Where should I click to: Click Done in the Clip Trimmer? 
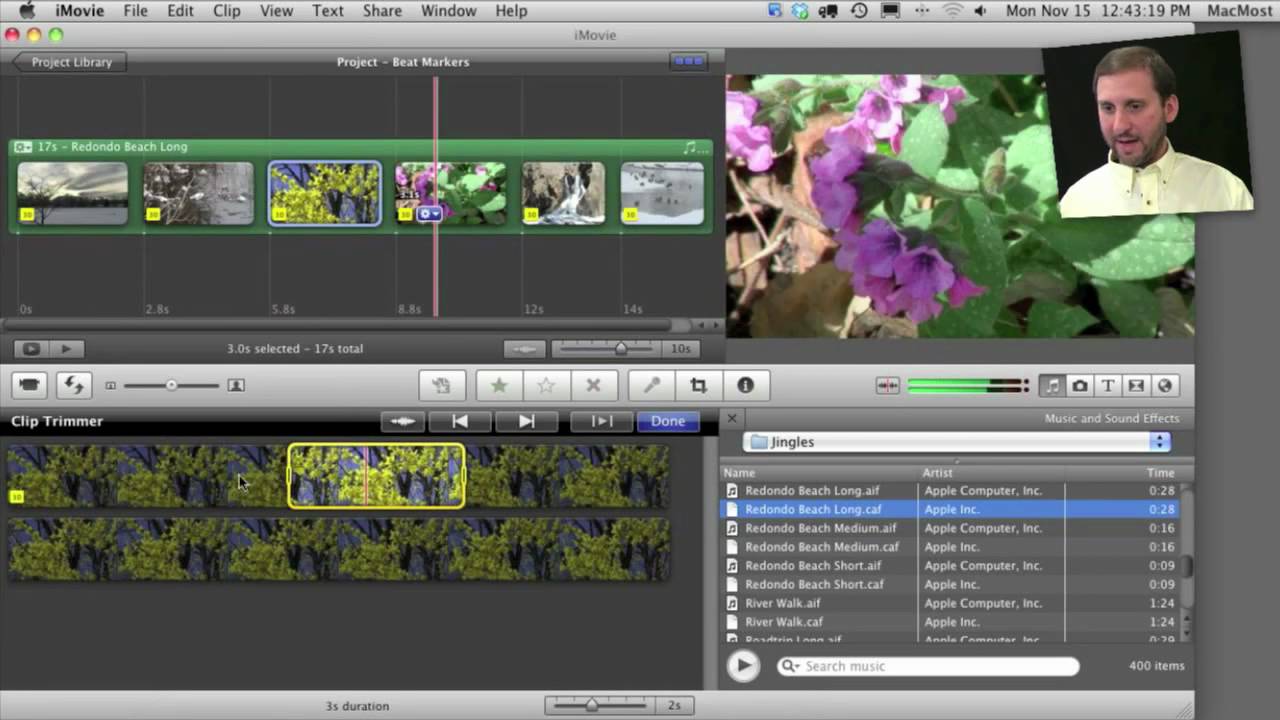click(x=668, y=421)
